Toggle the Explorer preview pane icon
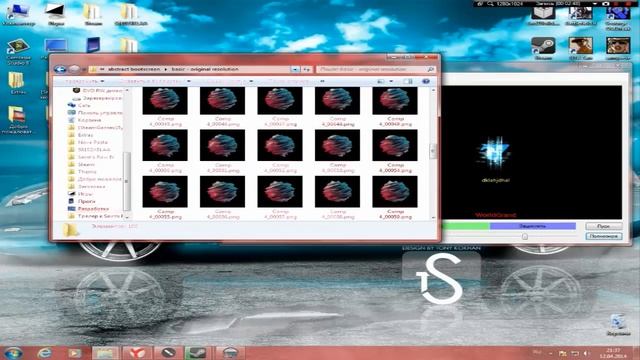 point(408,81)
